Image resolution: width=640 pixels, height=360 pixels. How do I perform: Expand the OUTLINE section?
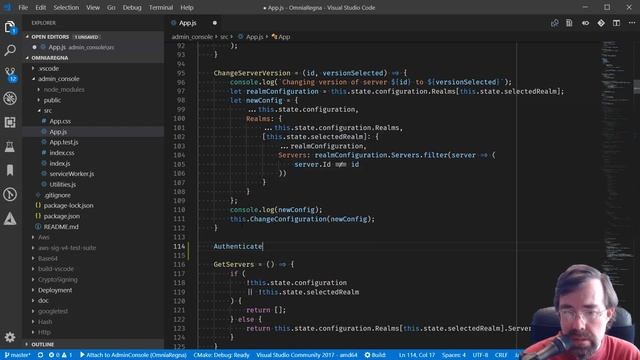94,344
